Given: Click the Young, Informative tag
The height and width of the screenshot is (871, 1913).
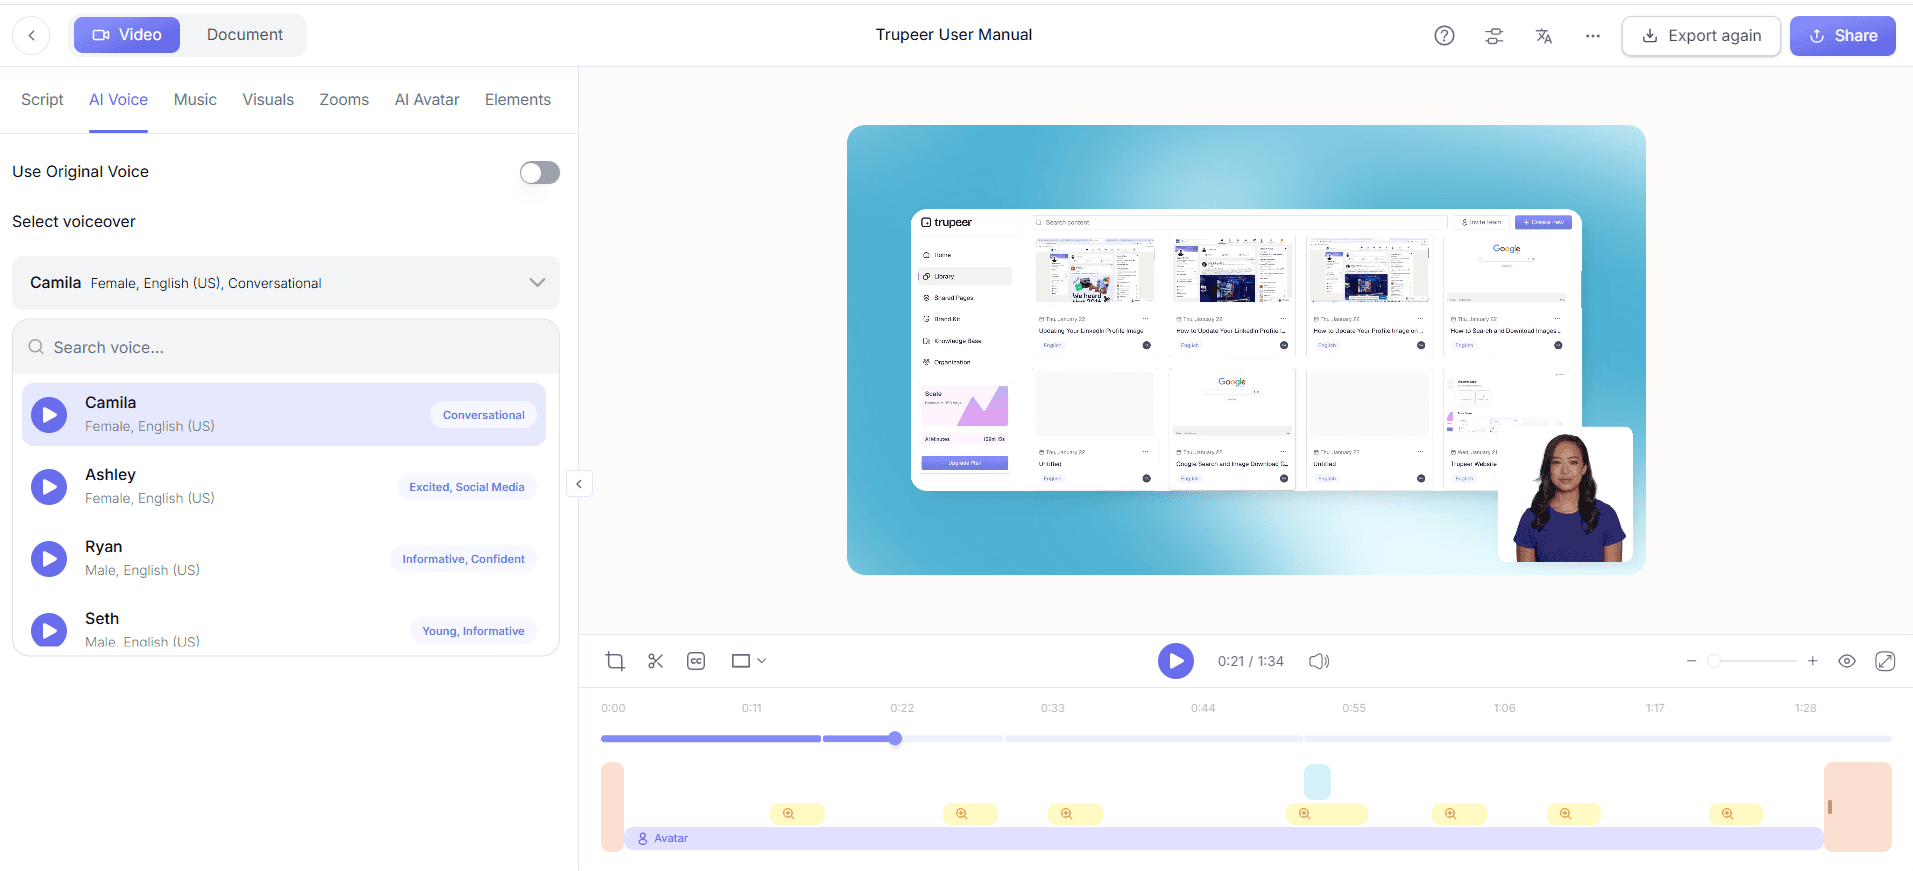Looking at the screenshot, I should pos(473,631).
